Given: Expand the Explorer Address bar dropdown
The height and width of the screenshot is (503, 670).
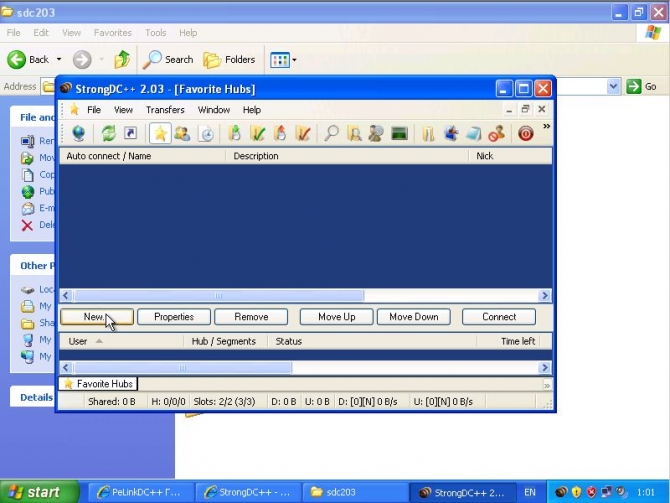Looking at the screenshot, I should (x=613, y=86).
